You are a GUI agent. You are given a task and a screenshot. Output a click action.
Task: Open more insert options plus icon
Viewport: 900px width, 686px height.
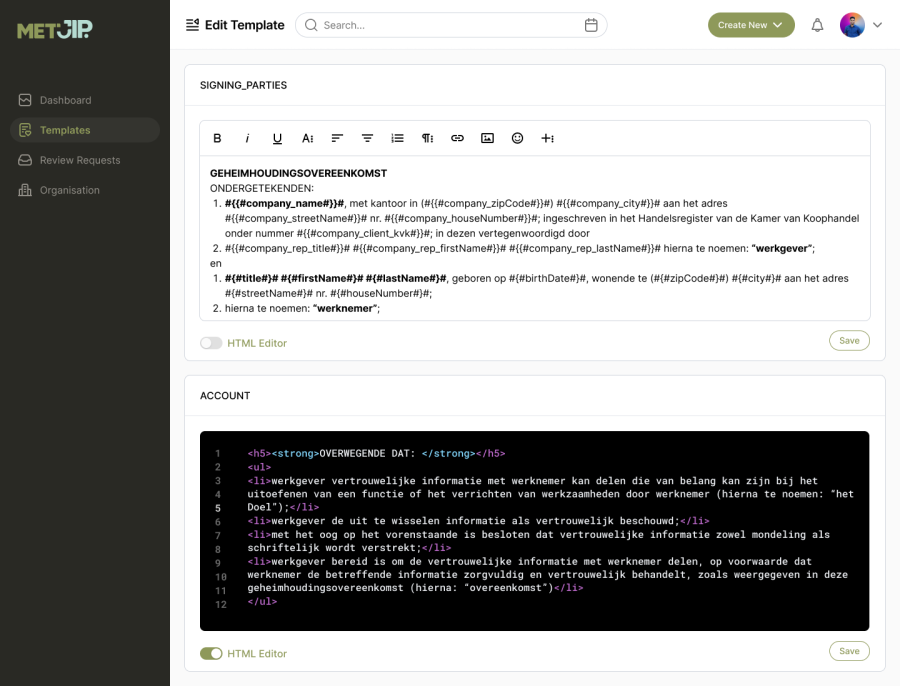pos(548,138)
